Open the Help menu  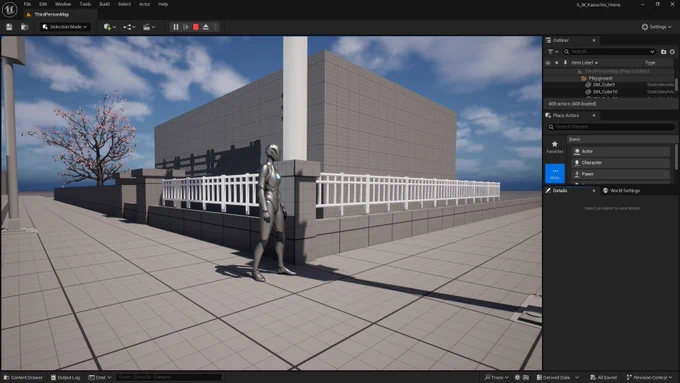(x=163, y=4)
